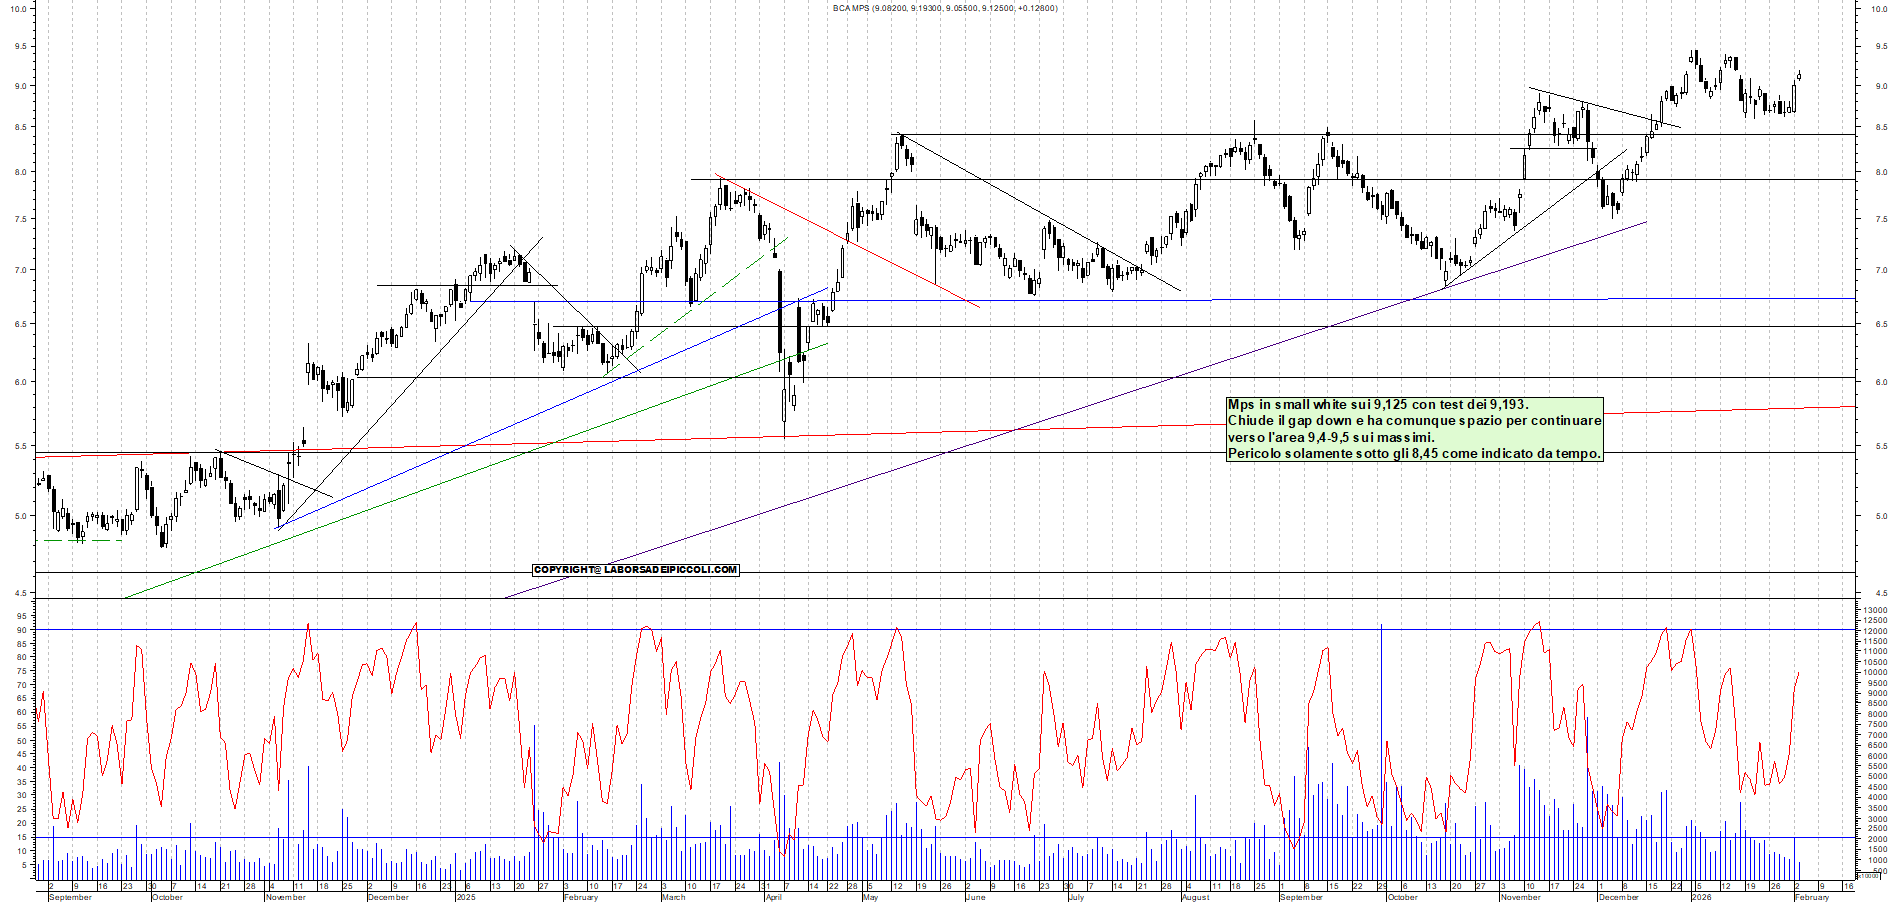Click the May month label
The height and width of the screenshot is (902, 1890).
click(870, 897)
